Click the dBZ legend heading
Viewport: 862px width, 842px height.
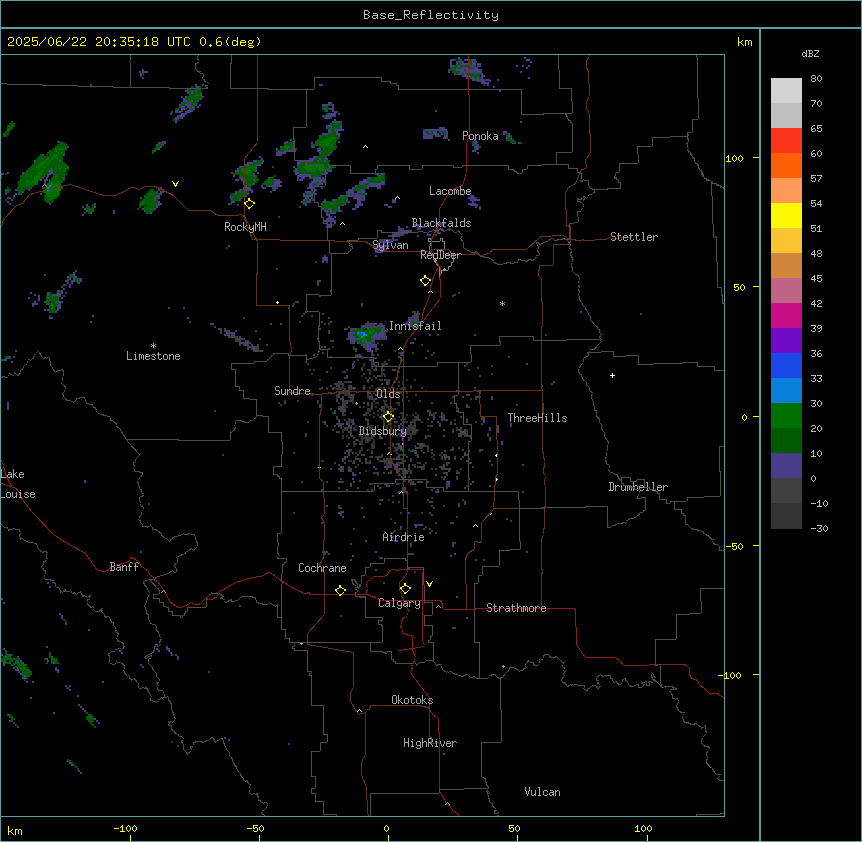pos(810,54)
